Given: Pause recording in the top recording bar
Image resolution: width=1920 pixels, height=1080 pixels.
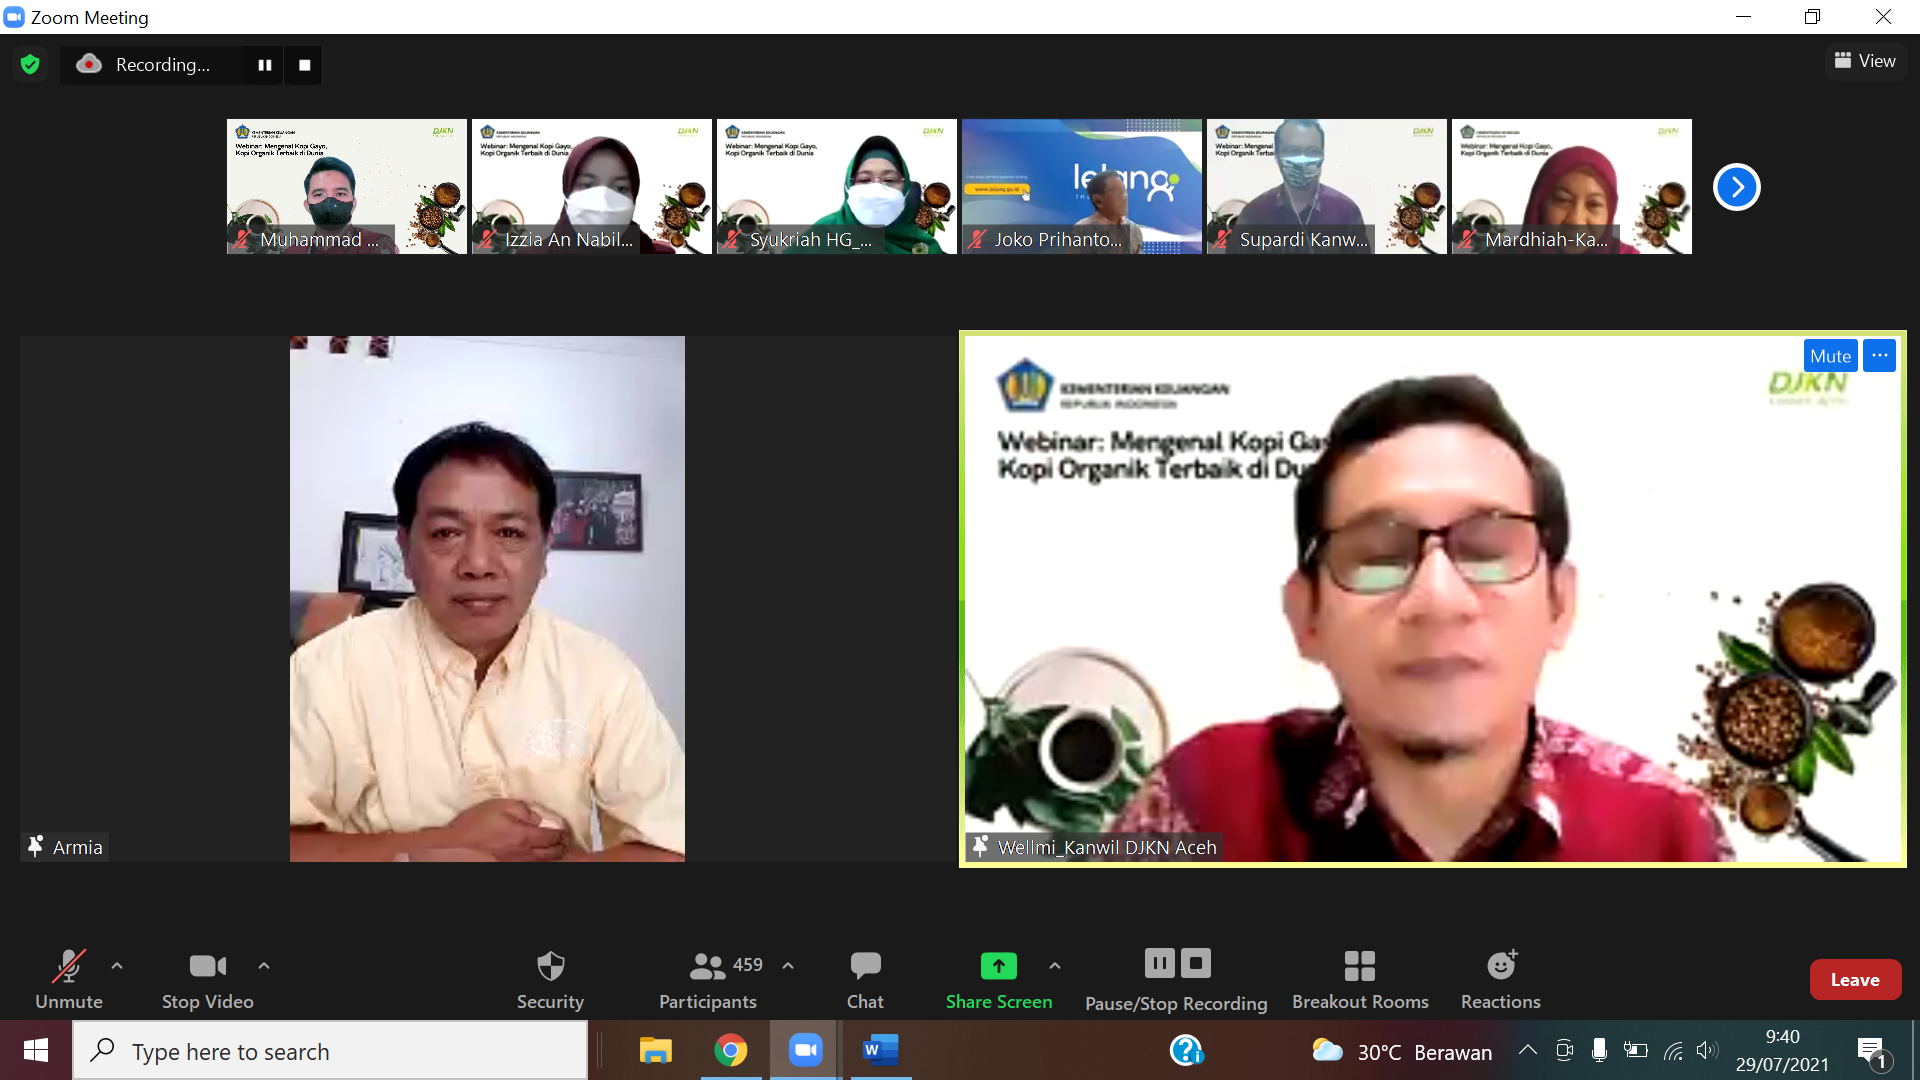Looking at the screenshot, I should [x=265, y=65].
